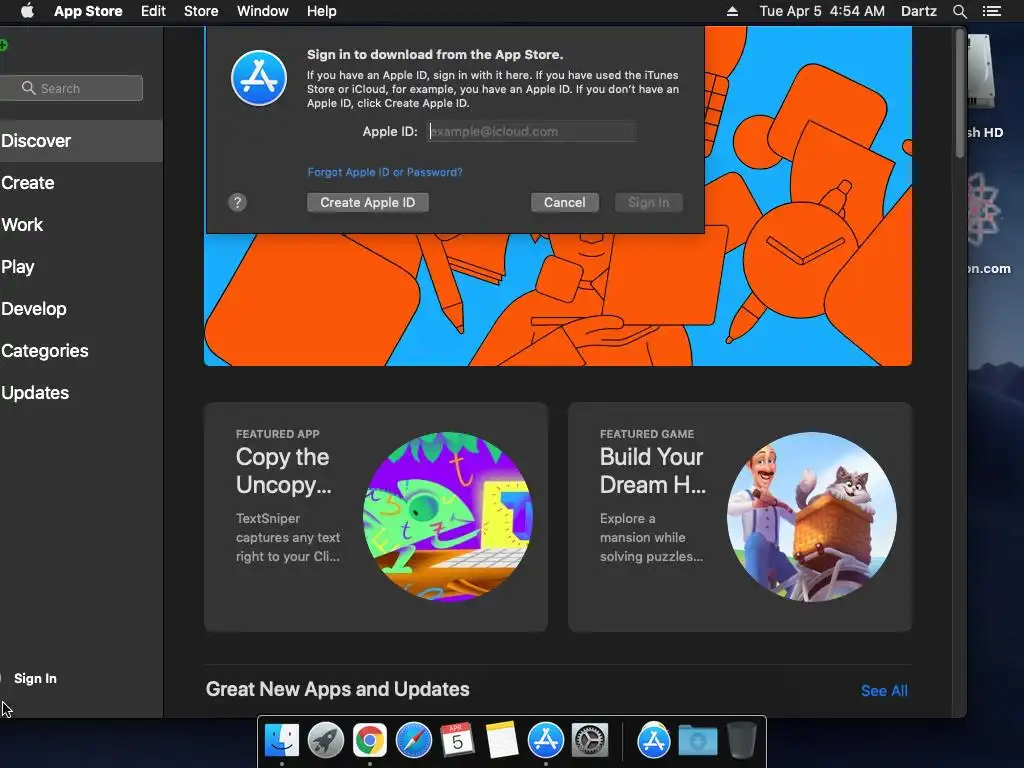Open the Window menu

(x=263, y=11)
